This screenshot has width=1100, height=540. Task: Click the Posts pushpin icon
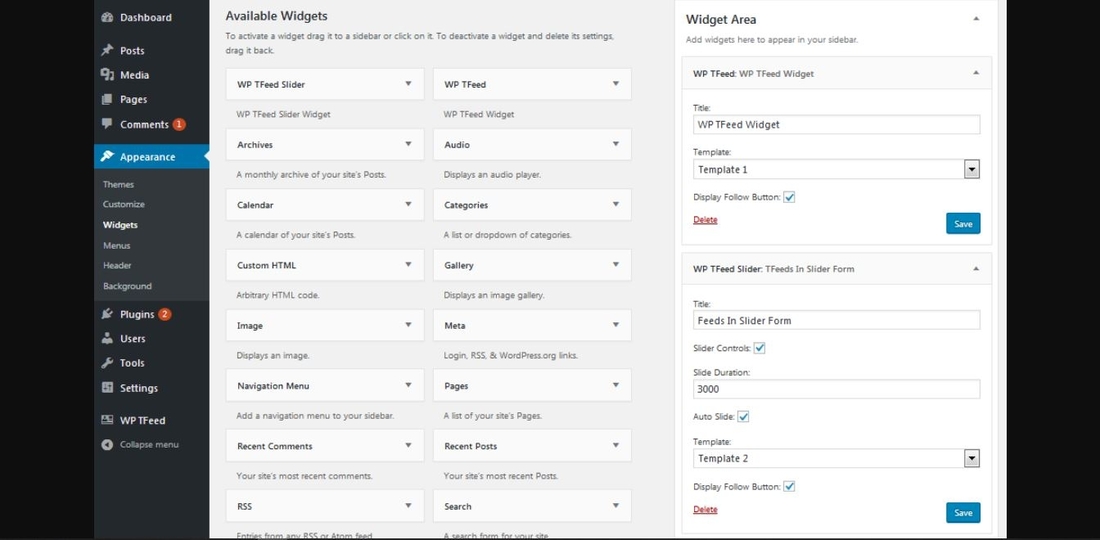[x=108, y=50]
